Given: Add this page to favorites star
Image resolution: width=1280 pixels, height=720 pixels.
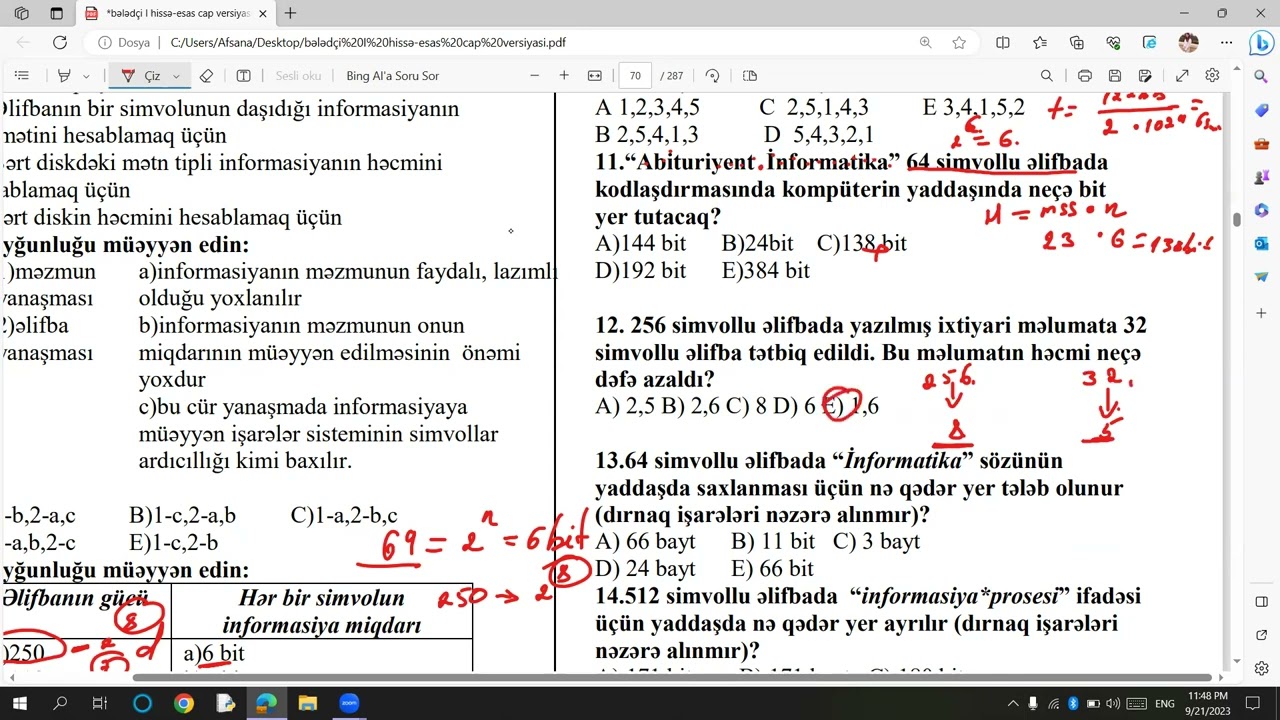Looking at the screenshot, I should pos(959,43).
